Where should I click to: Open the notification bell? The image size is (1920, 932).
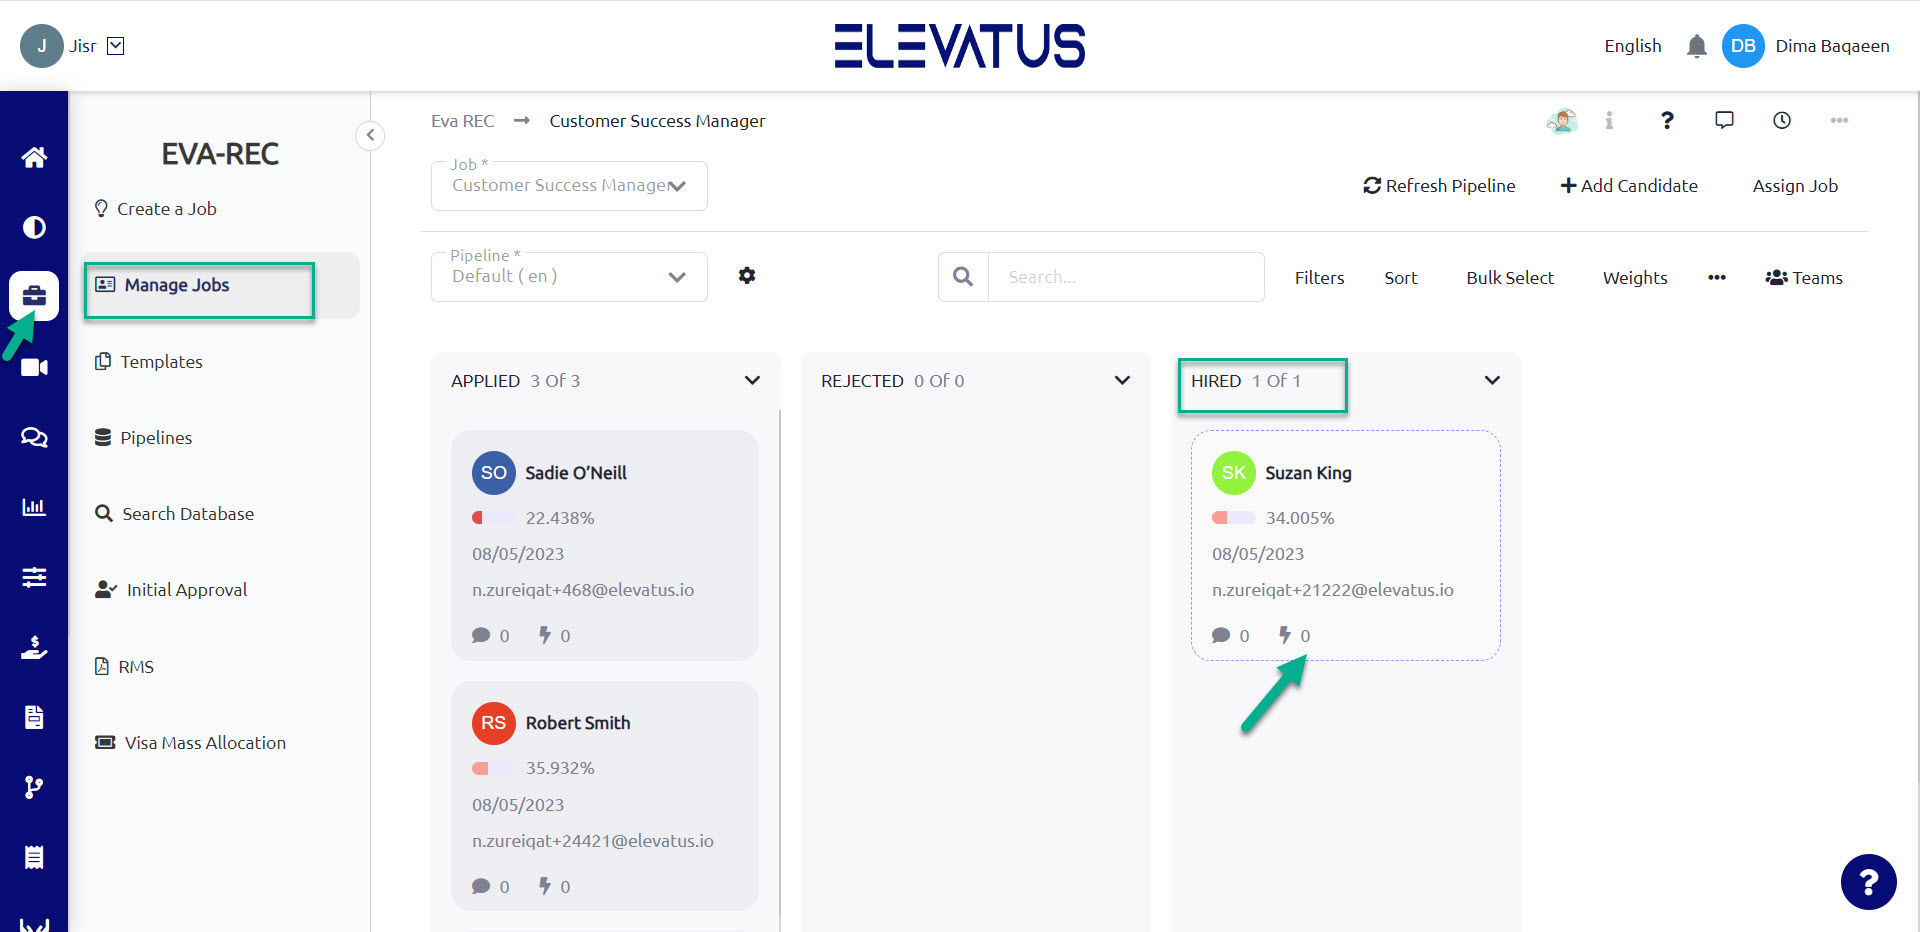point(1696,45)
